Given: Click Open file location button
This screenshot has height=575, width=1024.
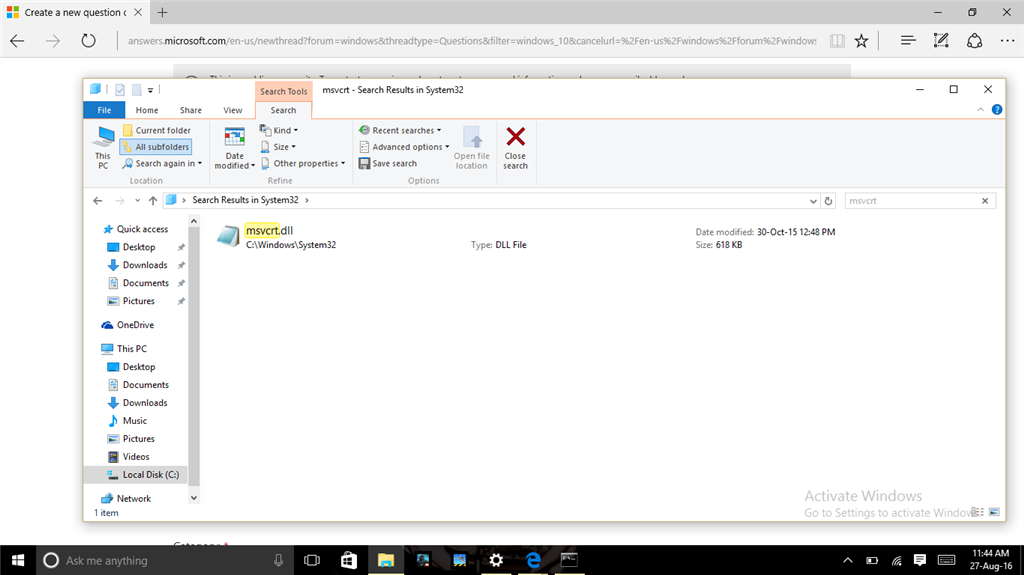Looking at the screenshot, I should tap(472, 148).
